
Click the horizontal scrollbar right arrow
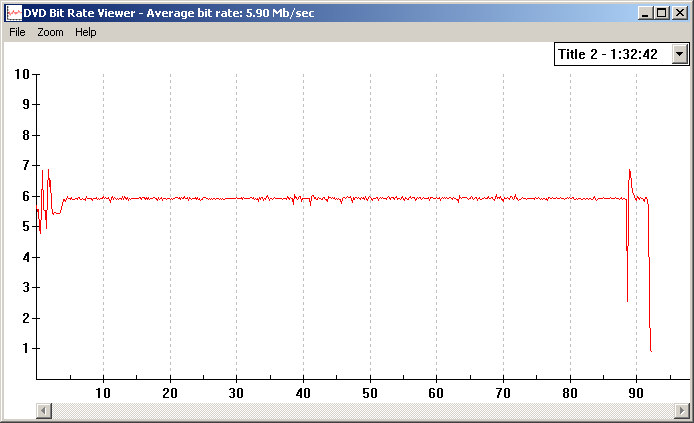tap(682, 411)
